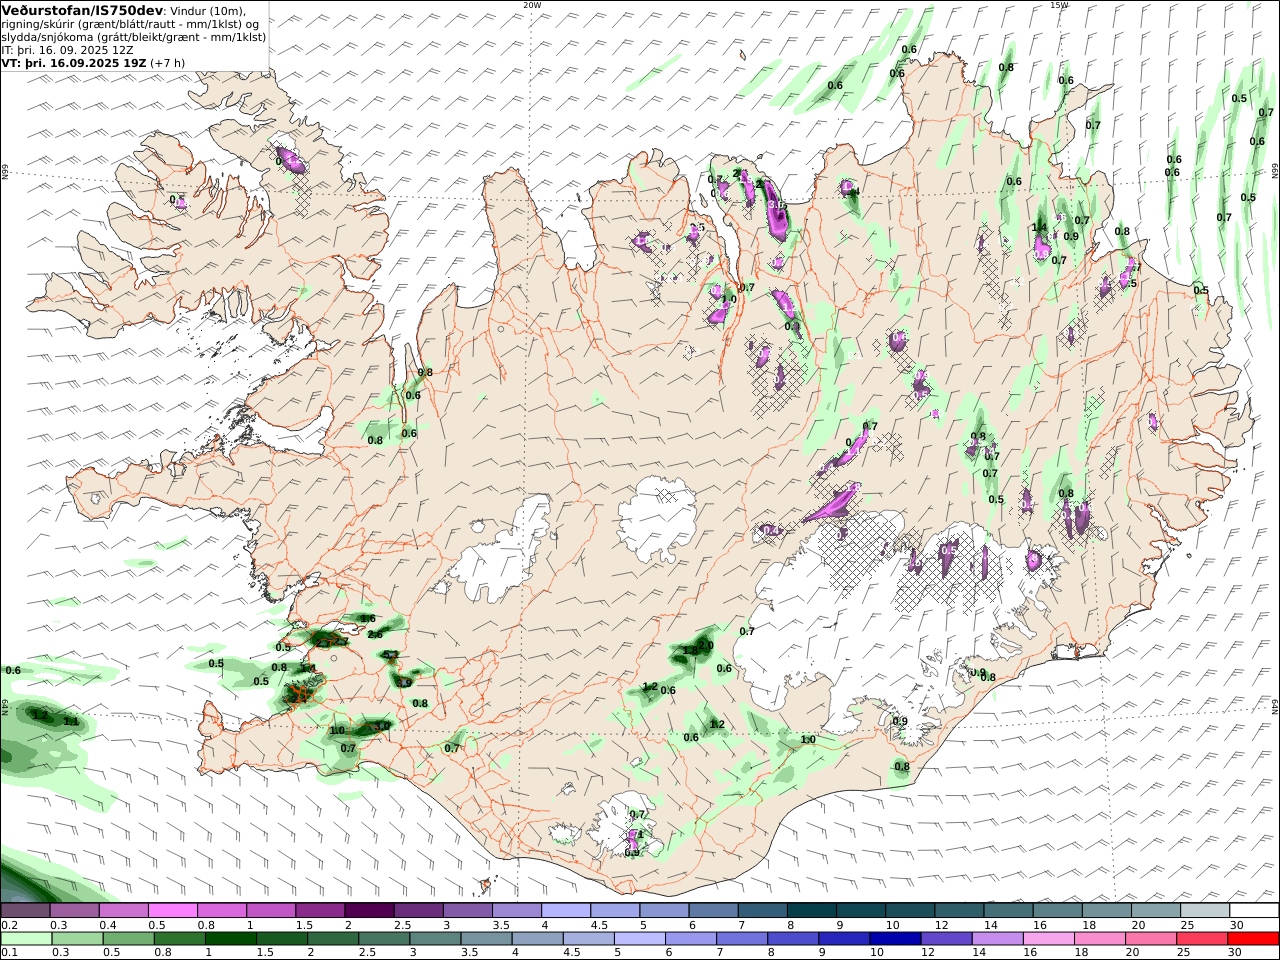This screenshot has width=1280, height=960.
Task: Click the "1.1" precipitation value over the southwest ocean
Action: (71, 721)
